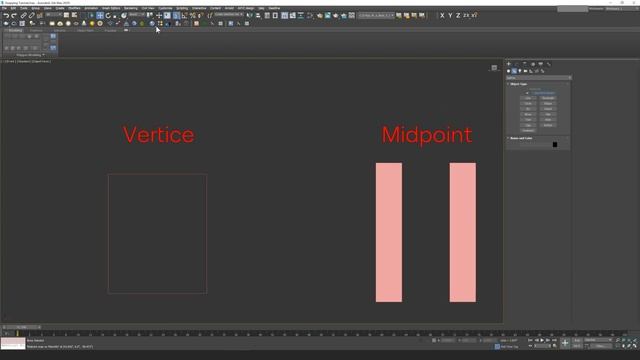Switch to the Modify command panel

click(517, 64)
